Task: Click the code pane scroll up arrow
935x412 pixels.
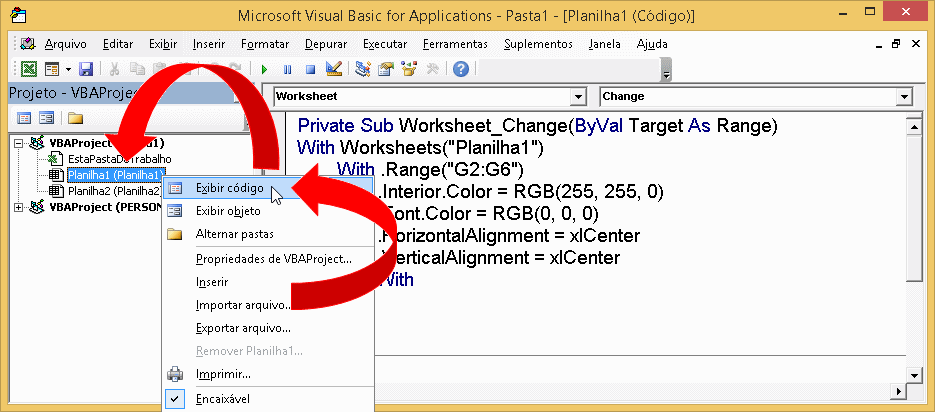Action: pyautogui.click(x=913, y=125)
